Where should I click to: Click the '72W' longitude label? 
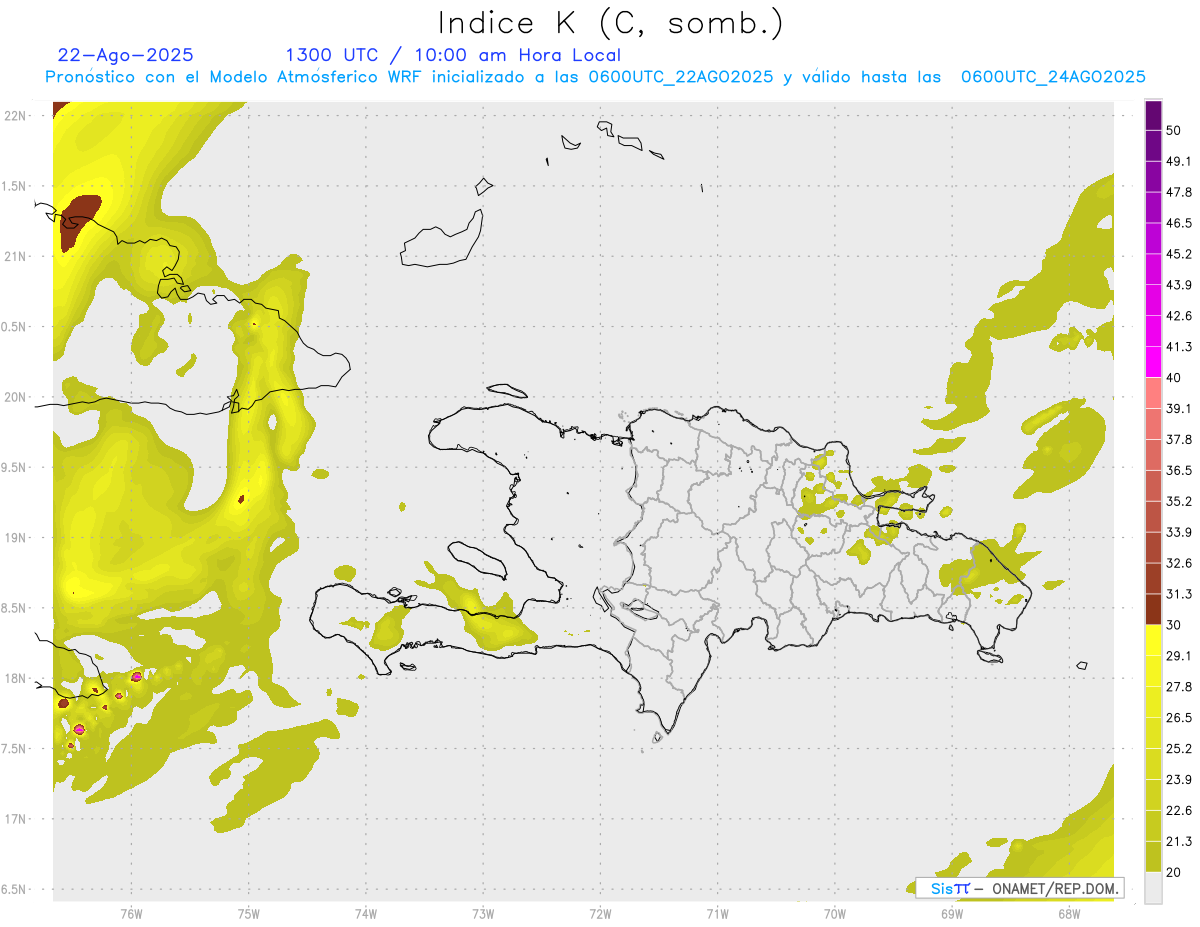click(x=600, y=913)
